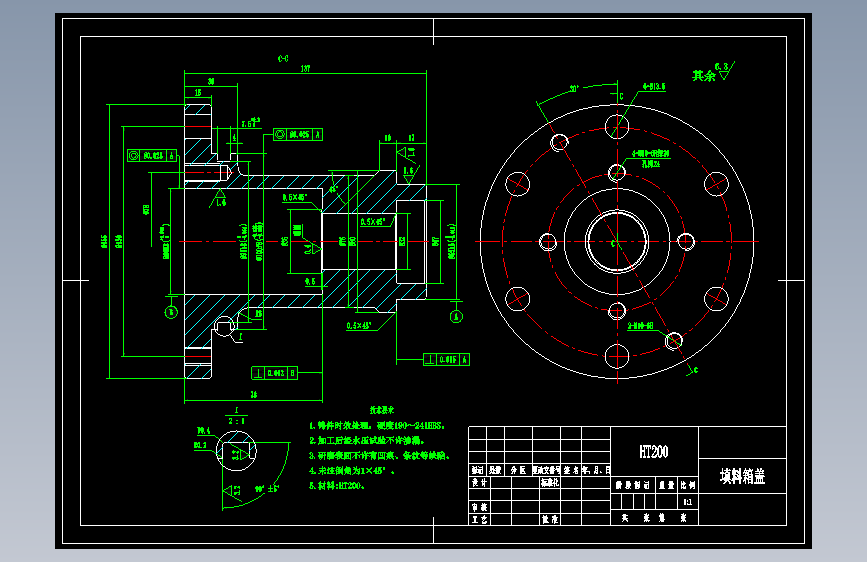Screen dimensions: 867x562
Task: Click the lower section marker C at bottom right
Action: click(695, 370)
